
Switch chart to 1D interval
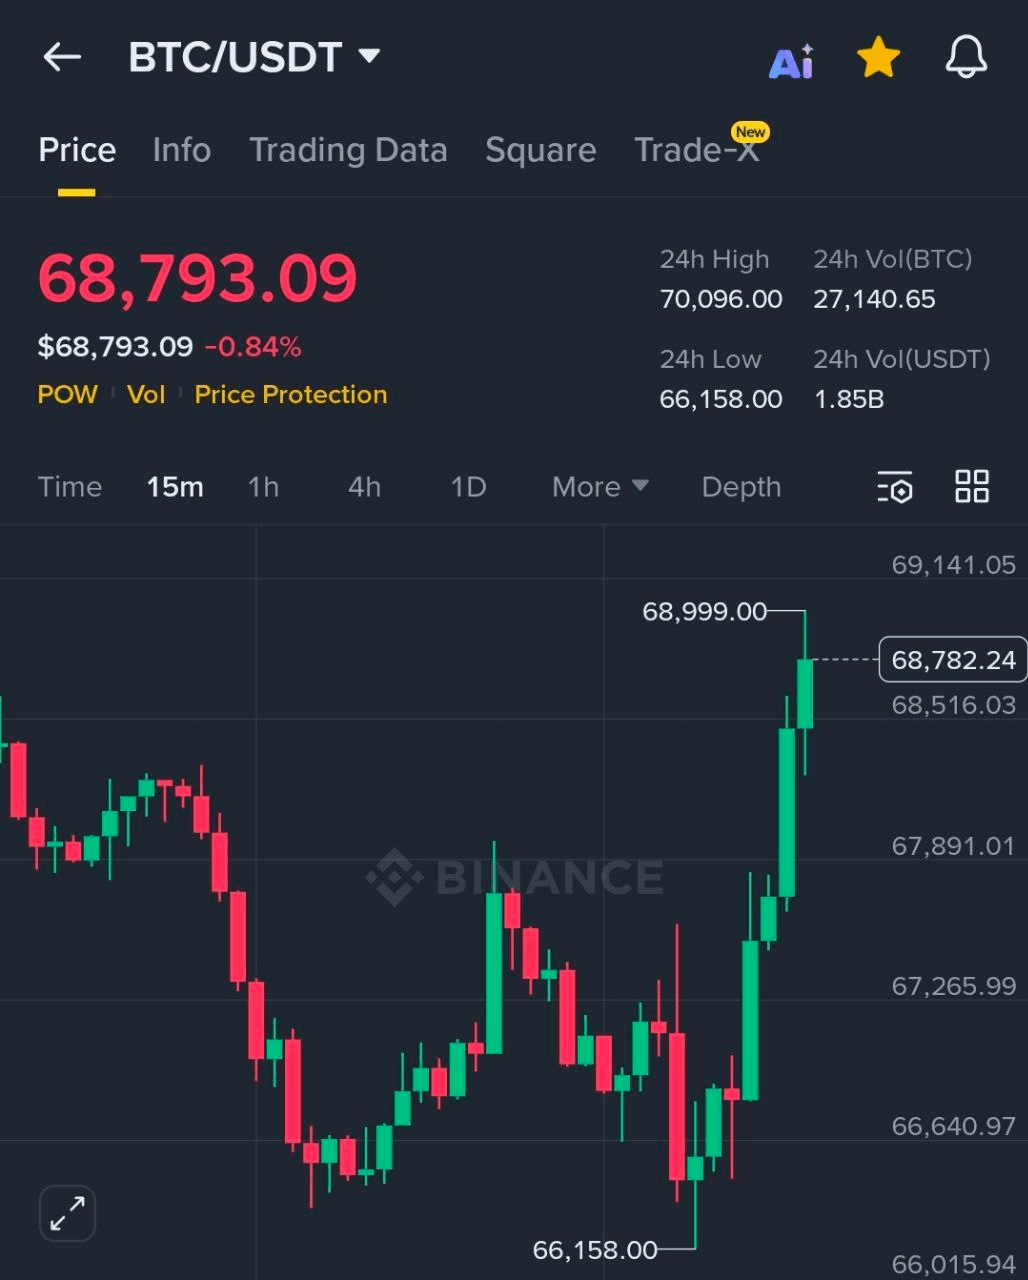pos(468,487)
